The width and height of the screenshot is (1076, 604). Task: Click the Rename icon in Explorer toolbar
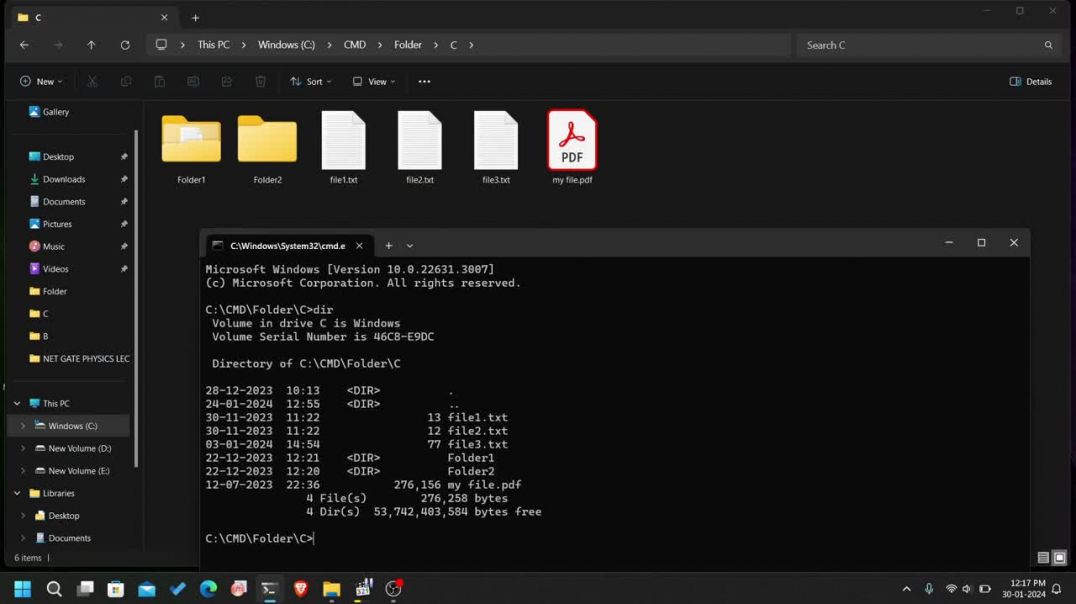pos(193,81)
